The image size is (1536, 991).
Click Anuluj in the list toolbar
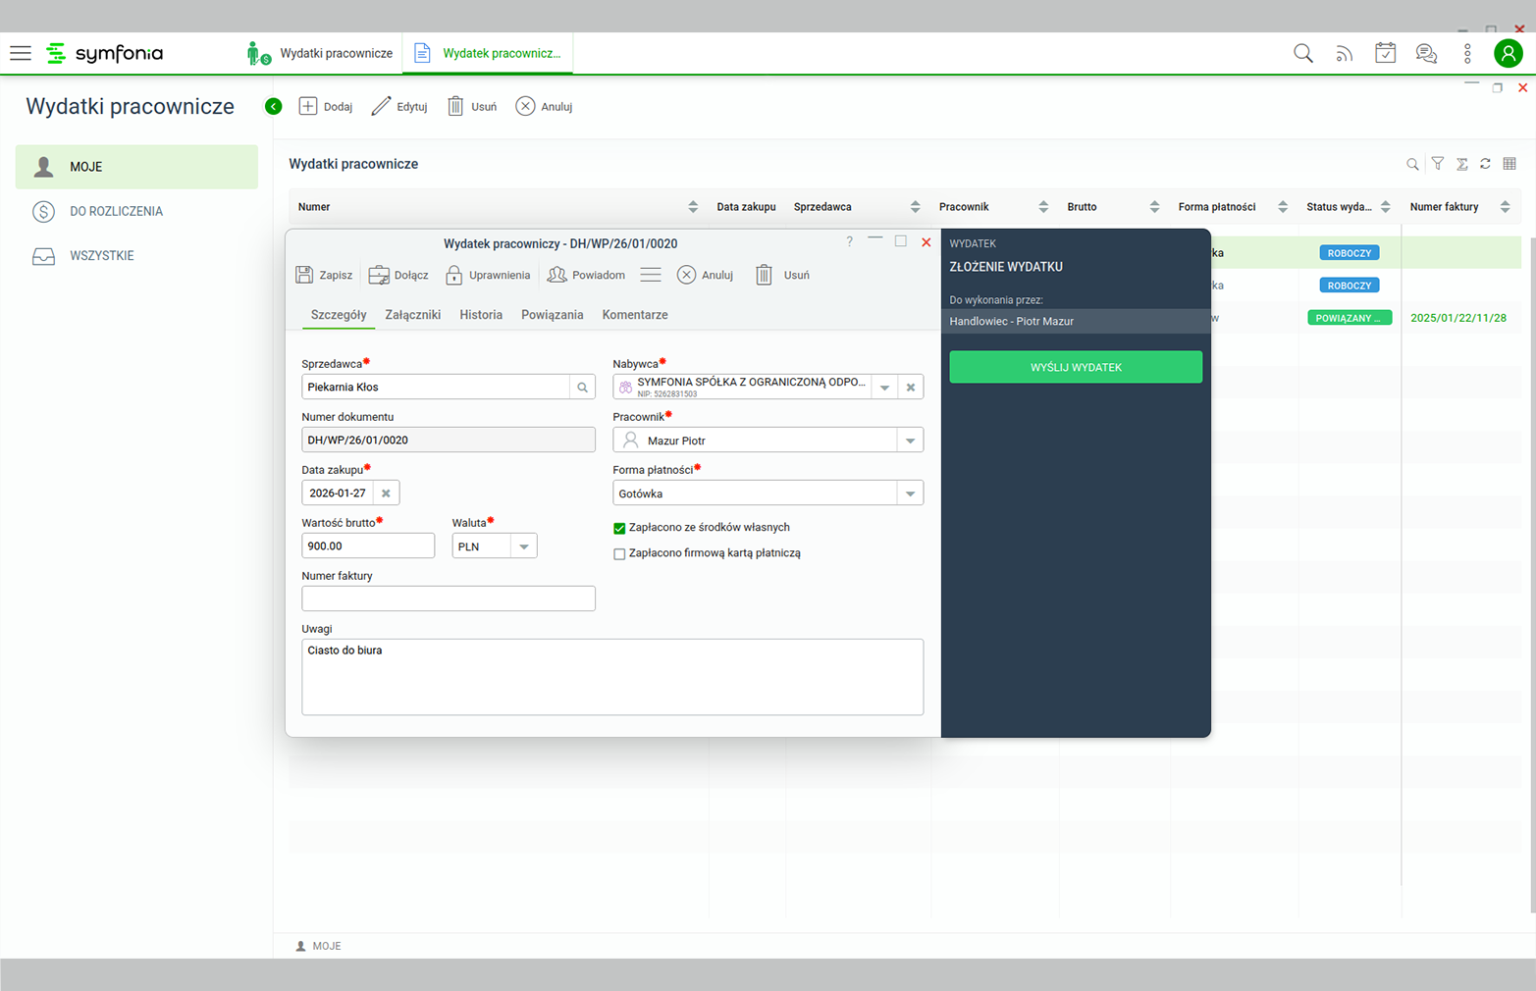544,106
